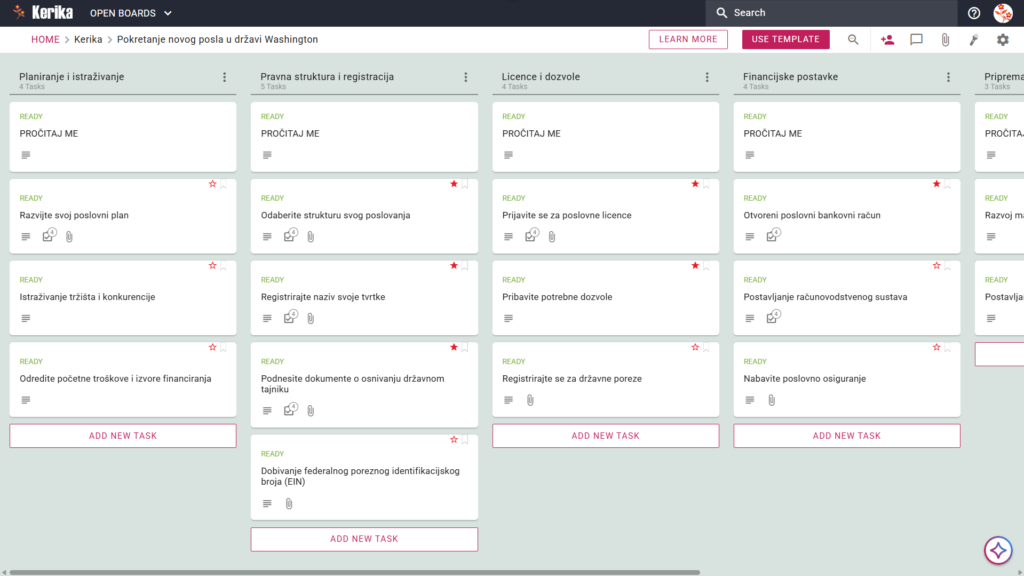Click the Kerika logo
This screenshot has width=1024, height=576.
pyautogui.click(x=43, y=12)
